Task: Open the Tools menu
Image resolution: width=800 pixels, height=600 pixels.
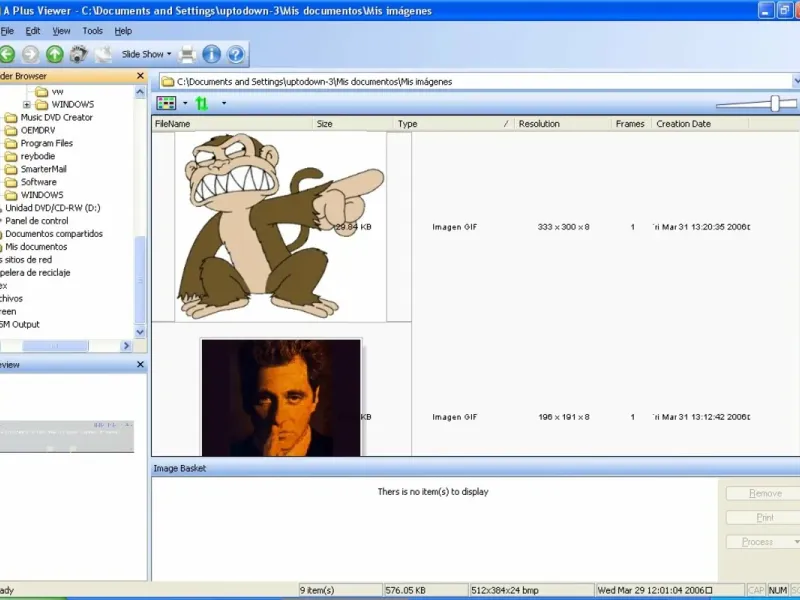Action: [92, 31]
